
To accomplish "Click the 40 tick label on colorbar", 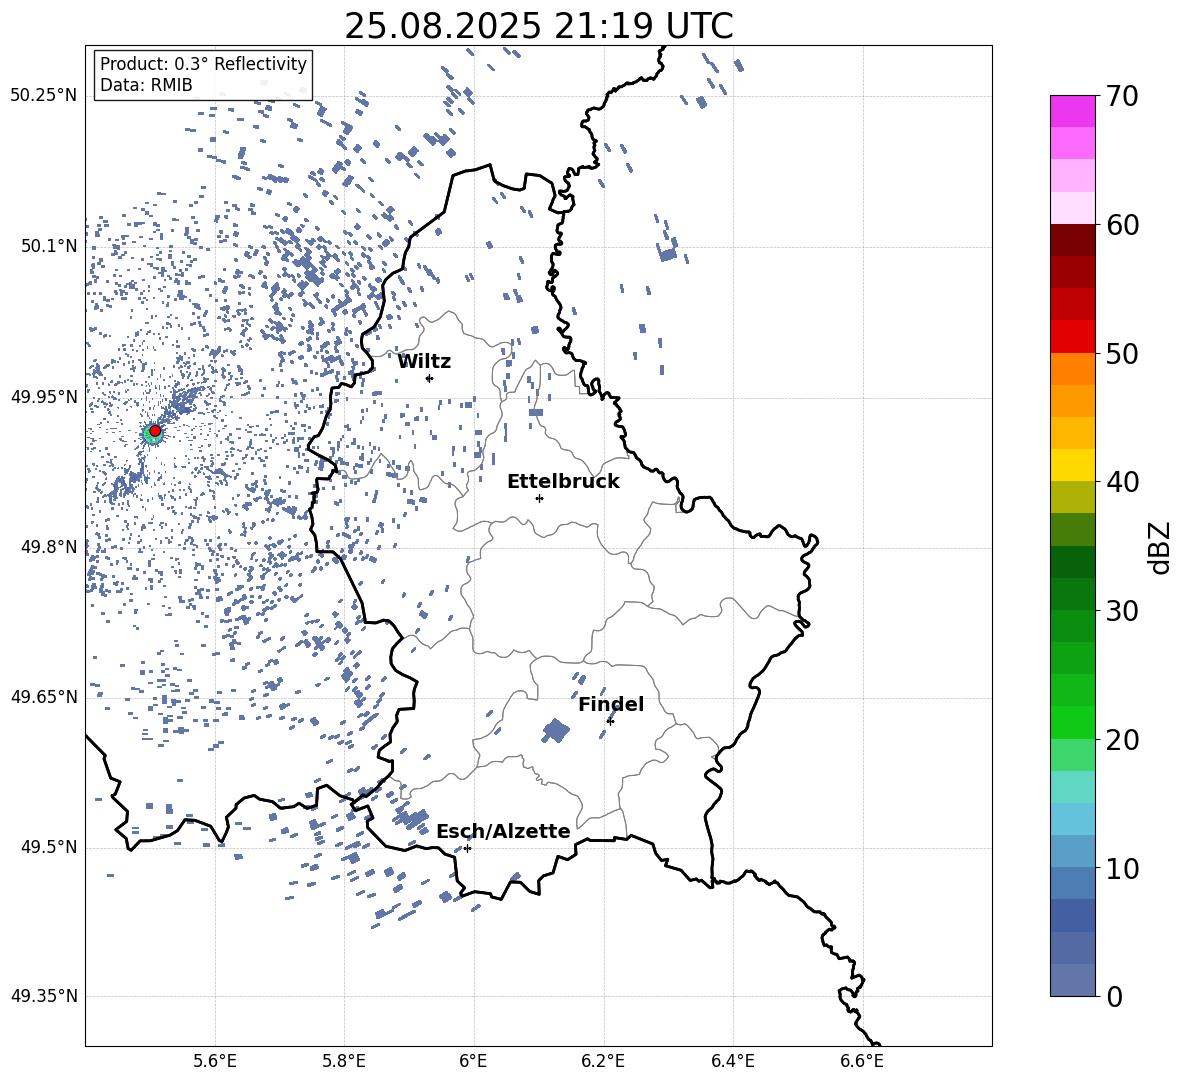I will click(1122, 482).
